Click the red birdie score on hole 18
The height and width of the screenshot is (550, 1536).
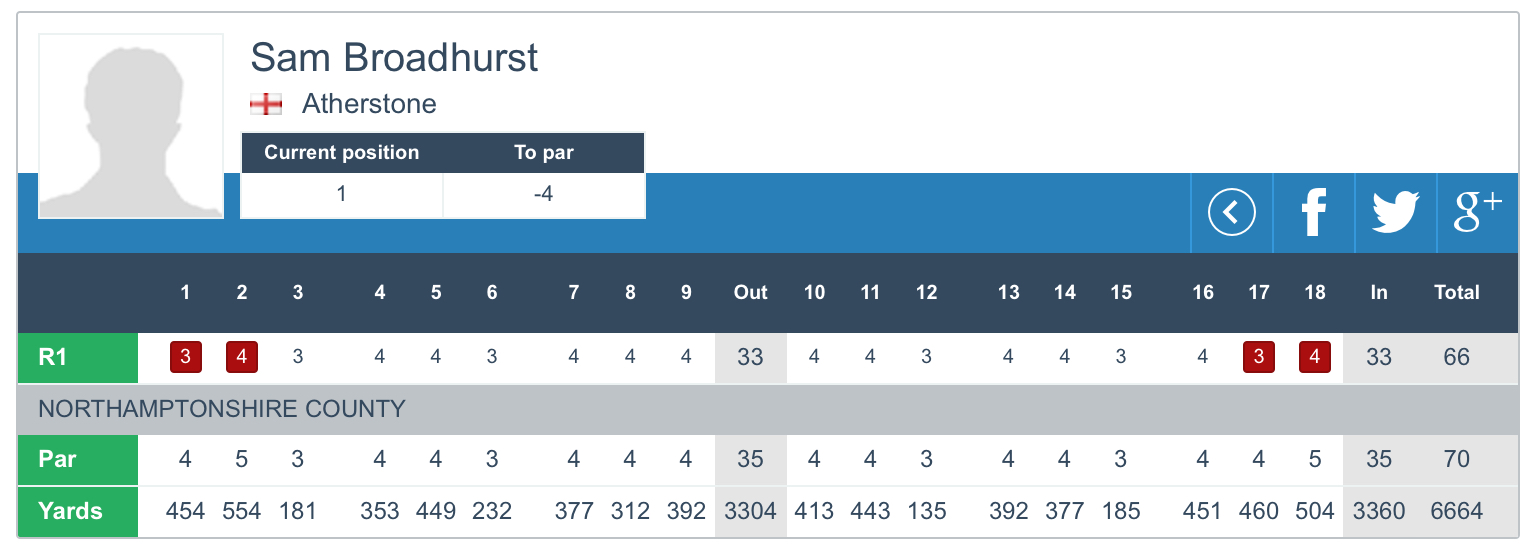pyautogui.click(x=1315, y=357)
